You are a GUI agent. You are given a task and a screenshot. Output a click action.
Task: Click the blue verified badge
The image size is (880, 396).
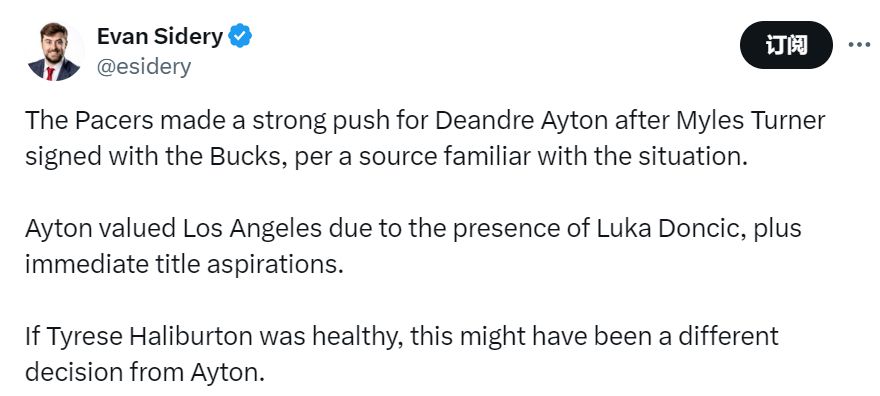[x=240, y=36]
